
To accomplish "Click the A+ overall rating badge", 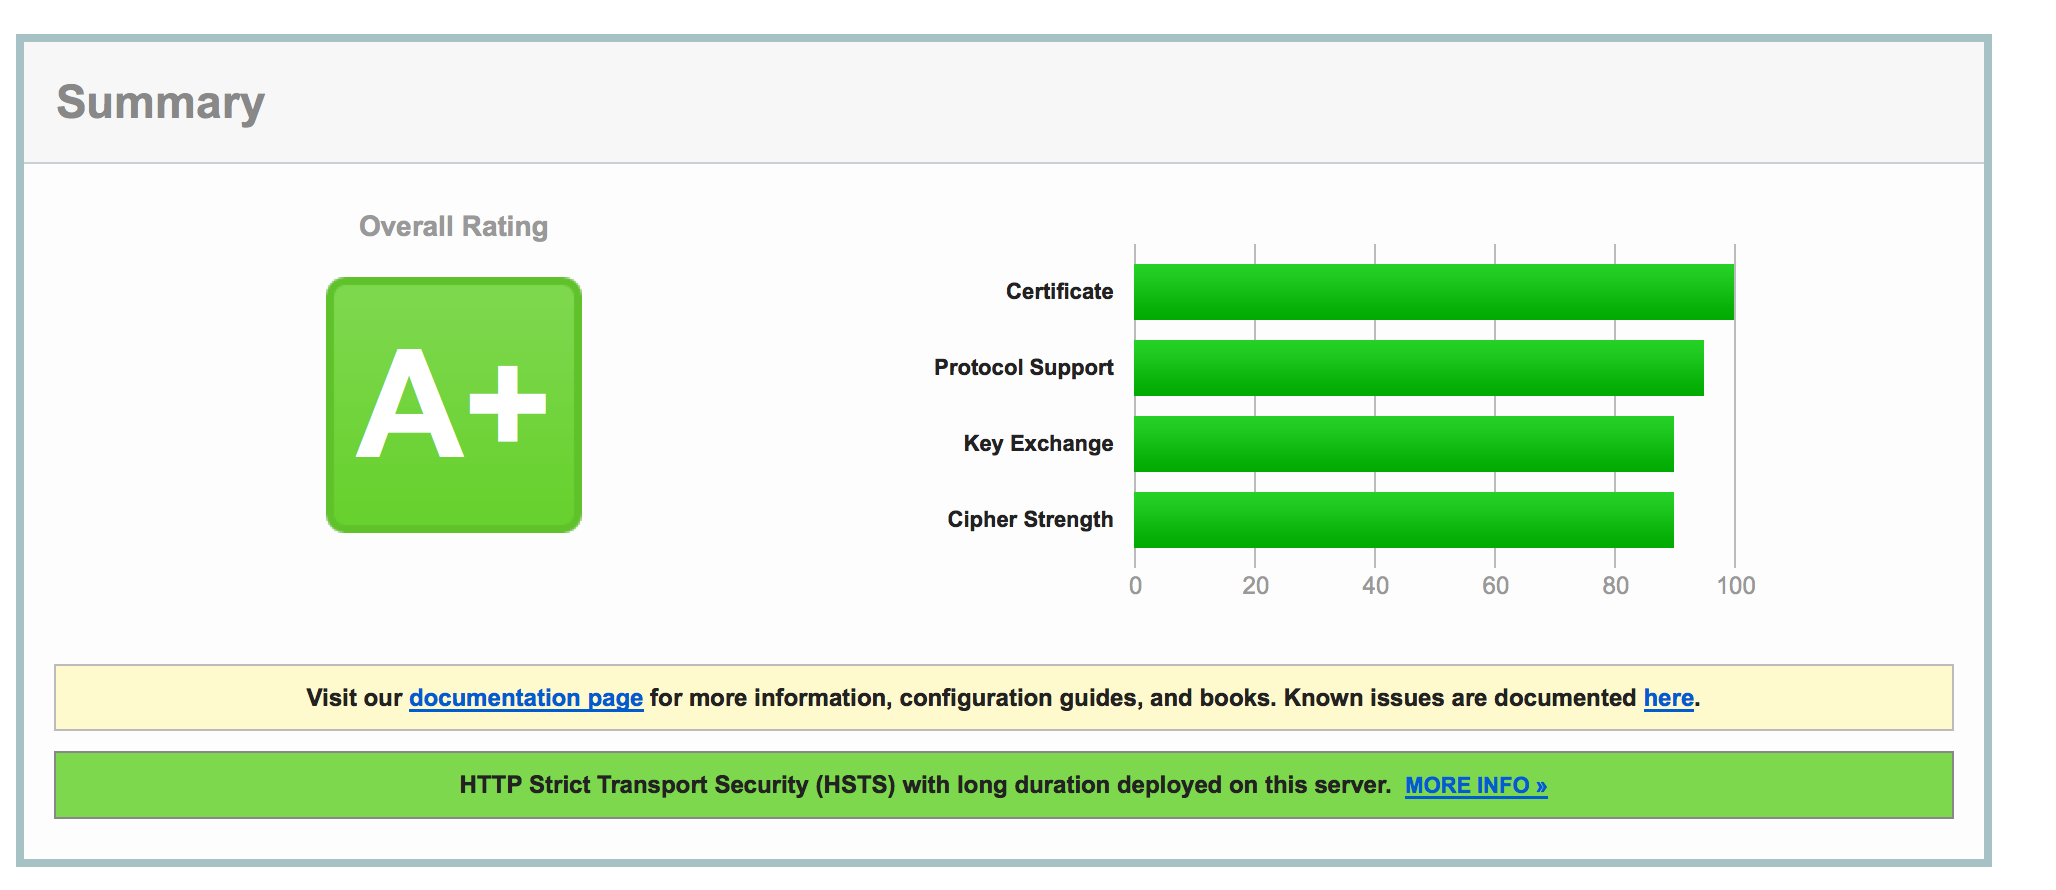I will (453, 405).
